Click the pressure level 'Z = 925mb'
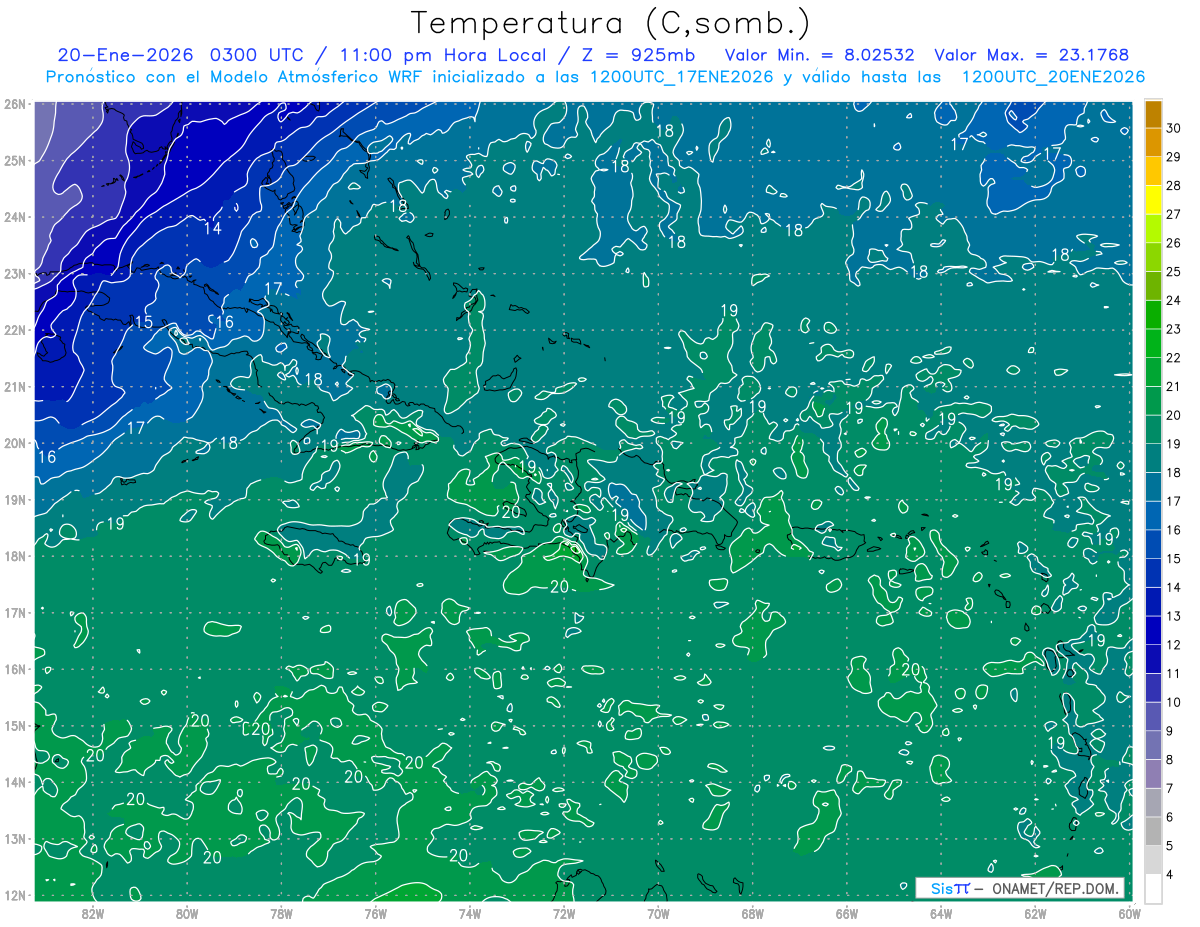The width and height of the screenshot is (1200, 927). coord(636,55)
